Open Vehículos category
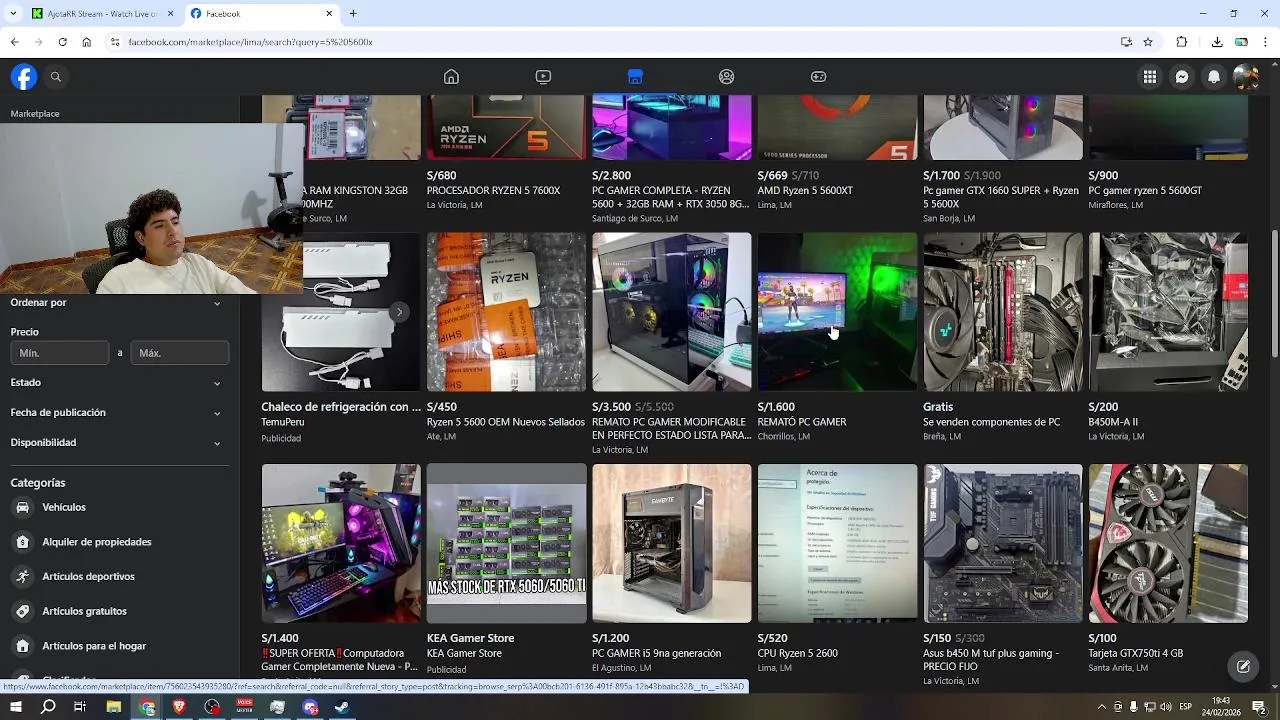 click(120, 507)
